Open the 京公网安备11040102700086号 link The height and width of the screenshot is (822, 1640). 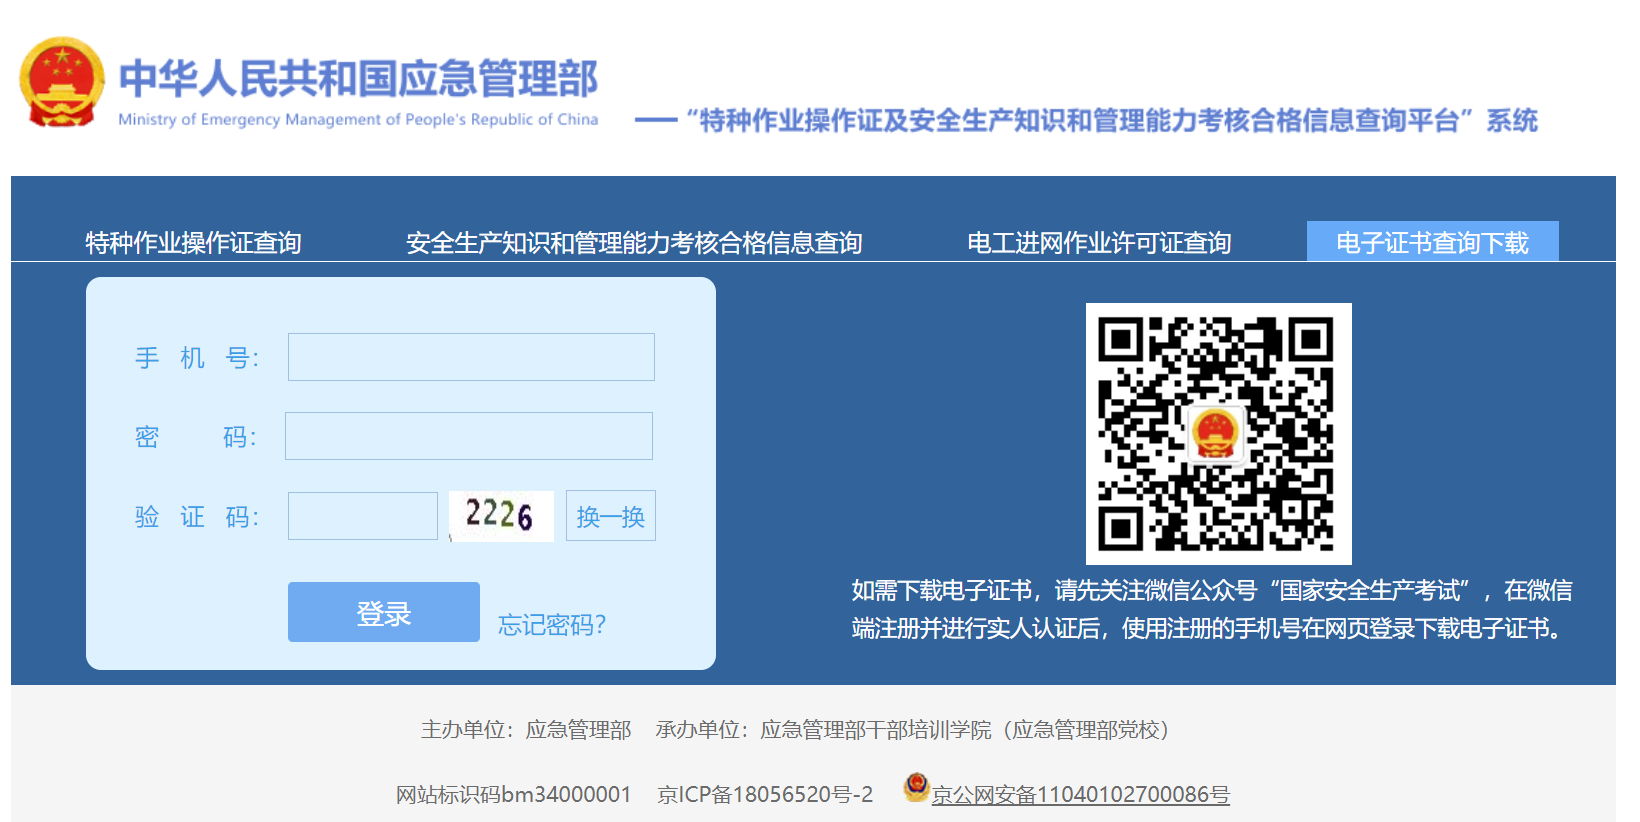(1080, 795)
